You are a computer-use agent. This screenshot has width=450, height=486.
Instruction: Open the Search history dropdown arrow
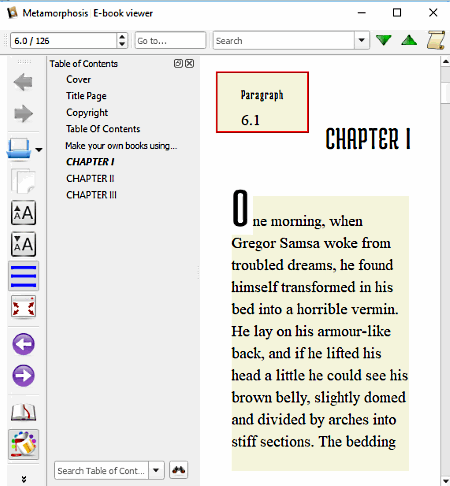coord(362,40)
